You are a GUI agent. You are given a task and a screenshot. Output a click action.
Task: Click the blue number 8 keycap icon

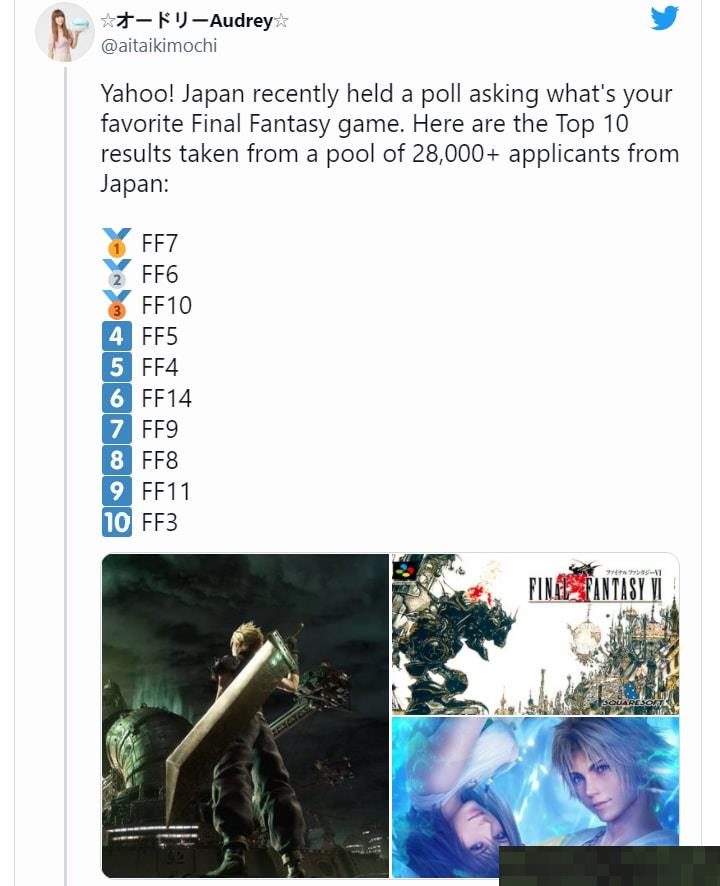[117, 460]
